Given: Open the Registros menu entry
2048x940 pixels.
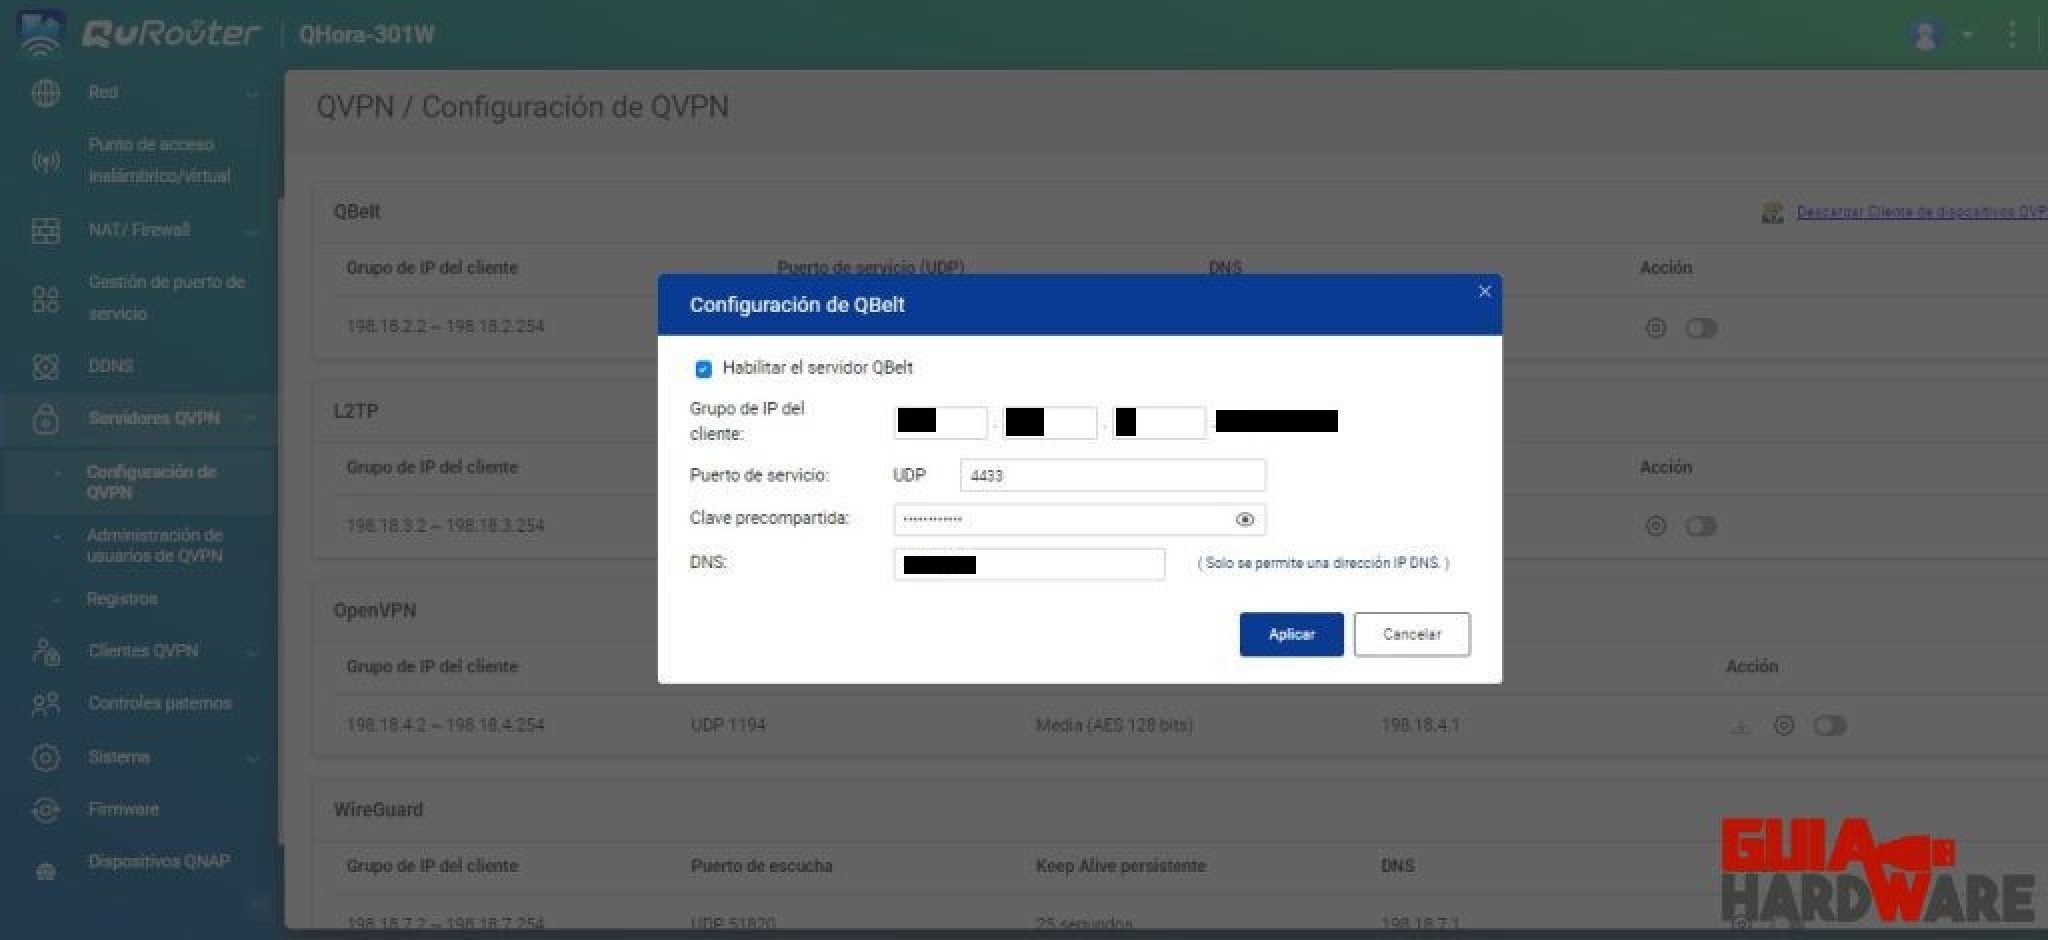Looking at the screenshot, I should pos(125,598).
